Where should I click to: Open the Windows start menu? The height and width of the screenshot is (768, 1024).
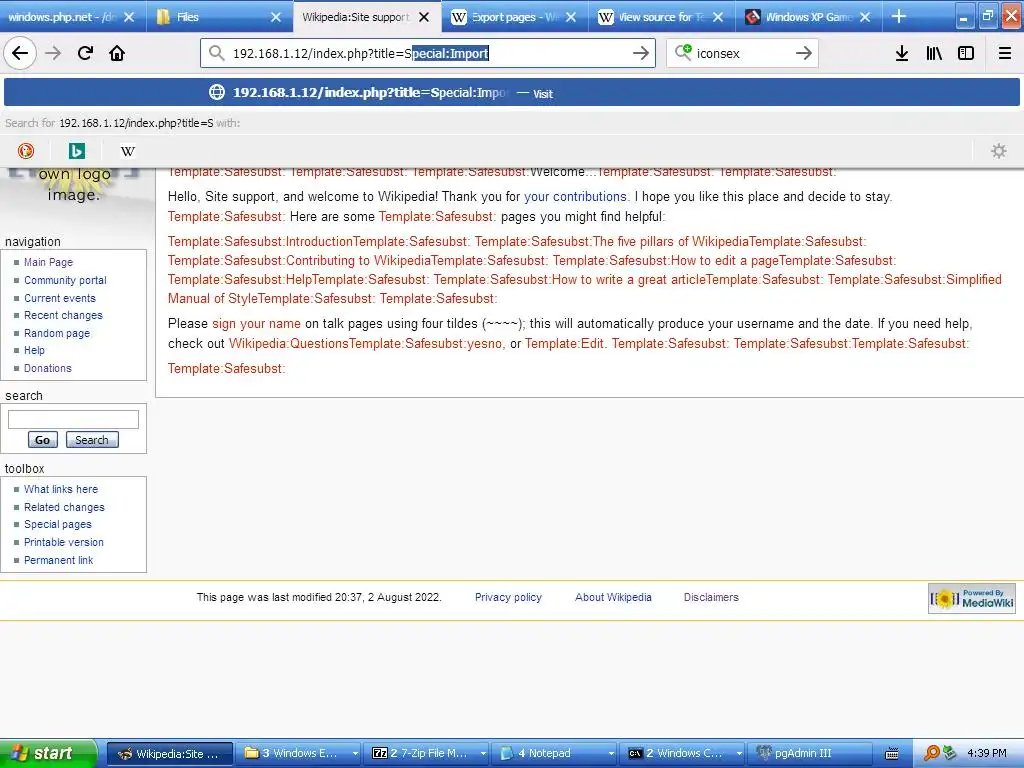tap(48, 754)
